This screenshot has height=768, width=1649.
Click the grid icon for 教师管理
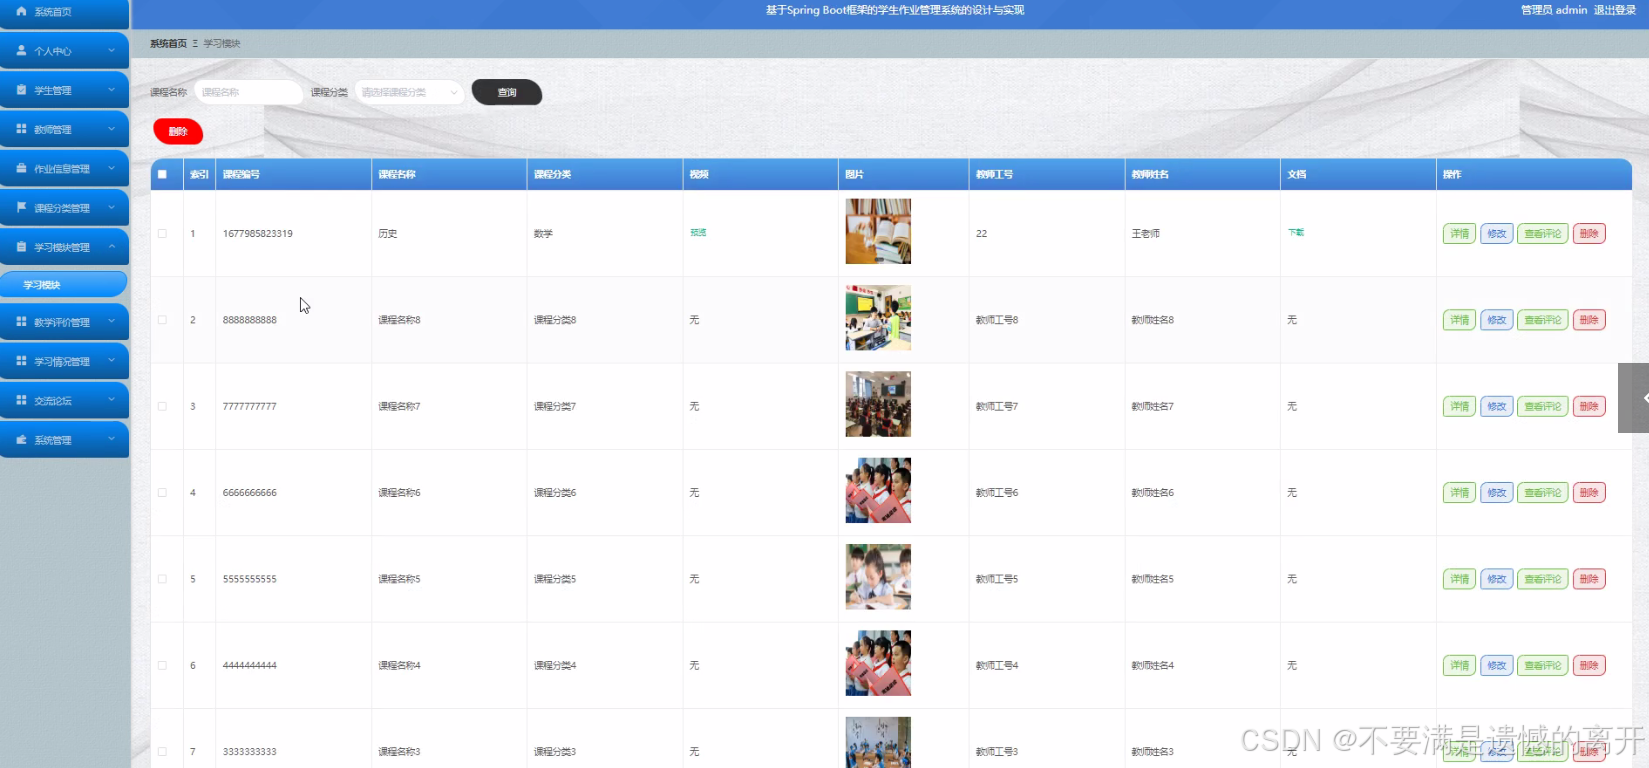coord(21,129)
